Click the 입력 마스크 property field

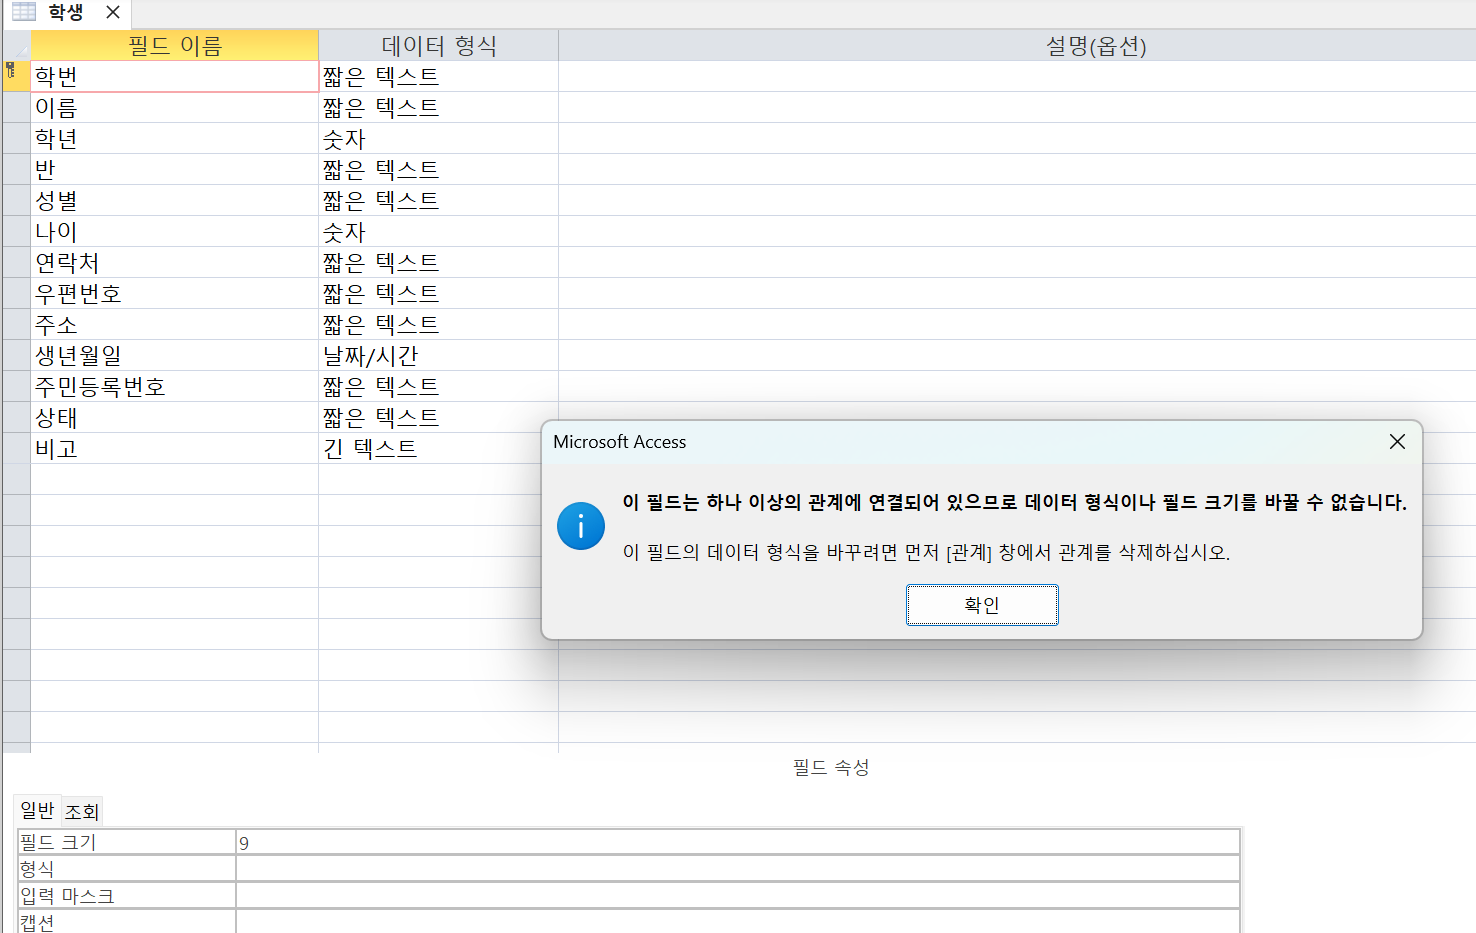click(x=737, y=896)
